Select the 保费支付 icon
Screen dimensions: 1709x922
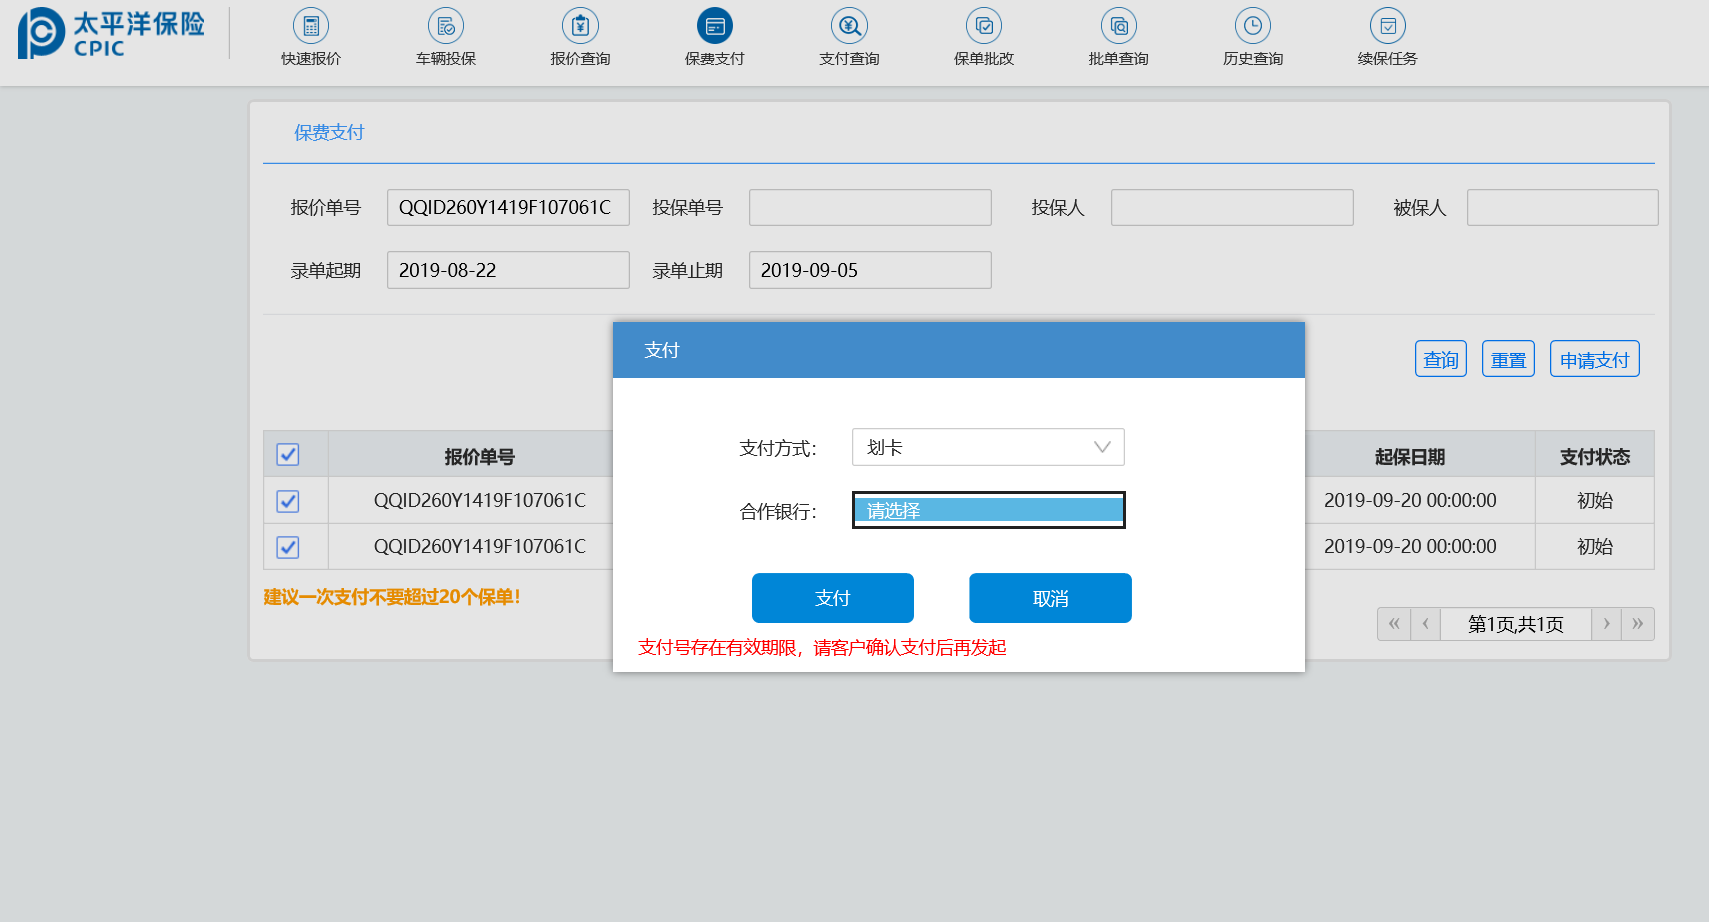[715, 26]
